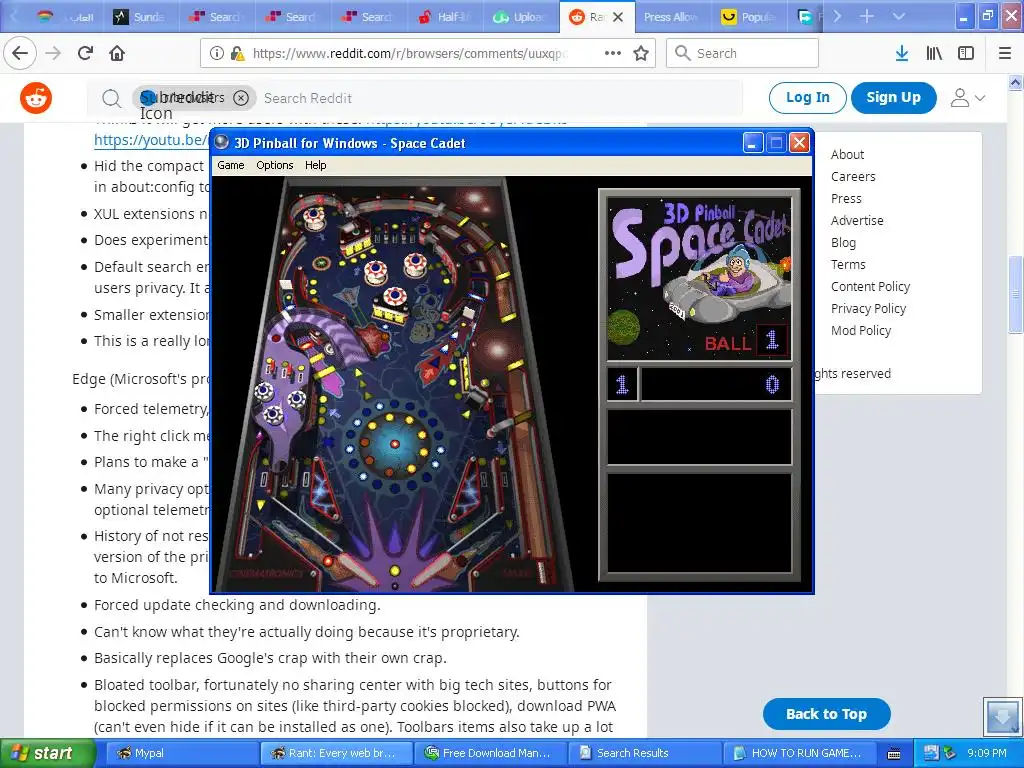Click the floating download panel icon at bottom right
Viewport: 1024px width, 768px height.
(x=1002, y=716)
